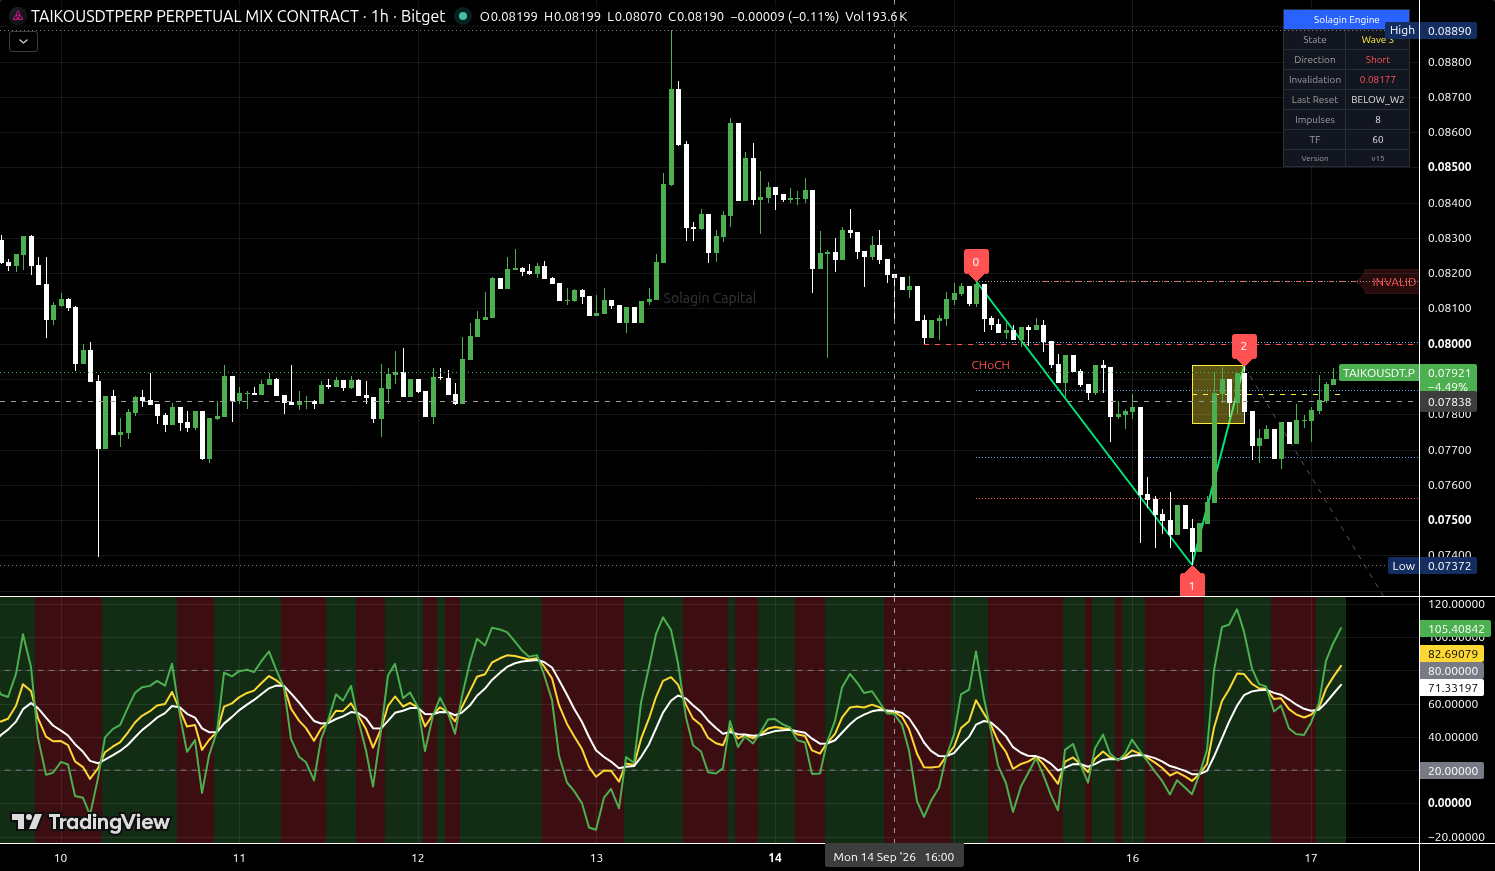
Task: Select the wave marker labeled 1
Action: click(1192, 584)
